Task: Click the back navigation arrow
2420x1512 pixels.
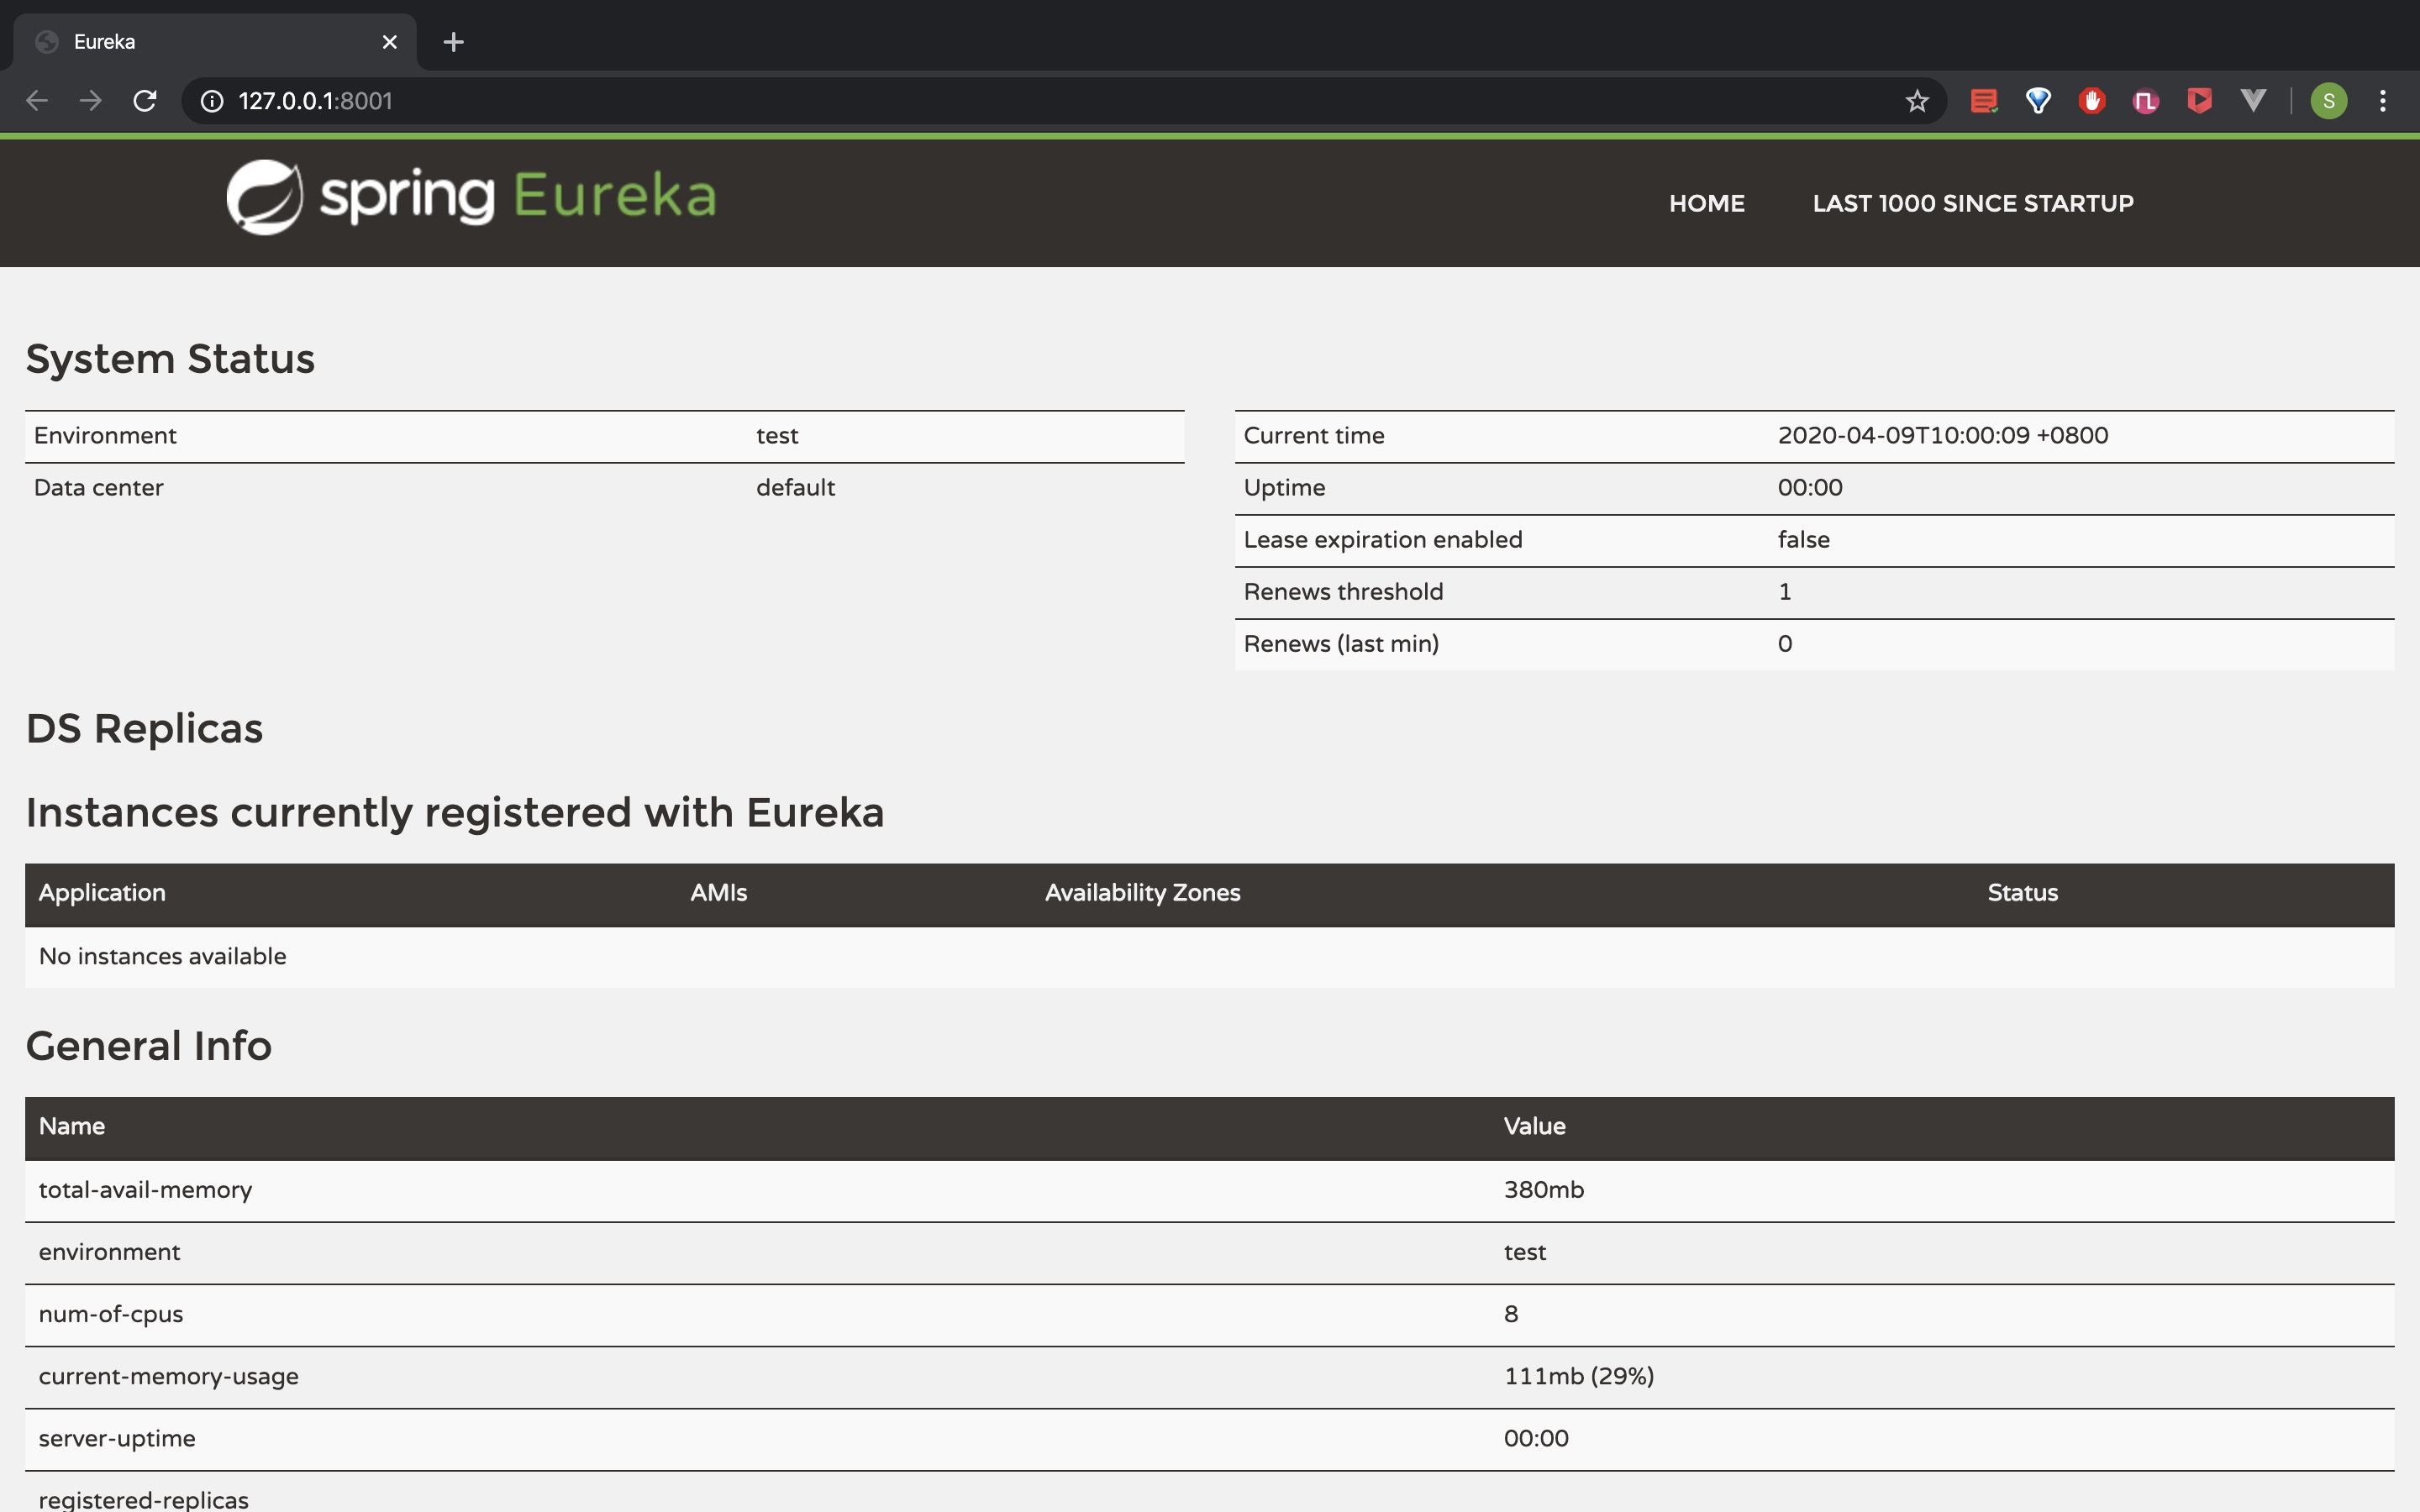Action: click(37, 101)
